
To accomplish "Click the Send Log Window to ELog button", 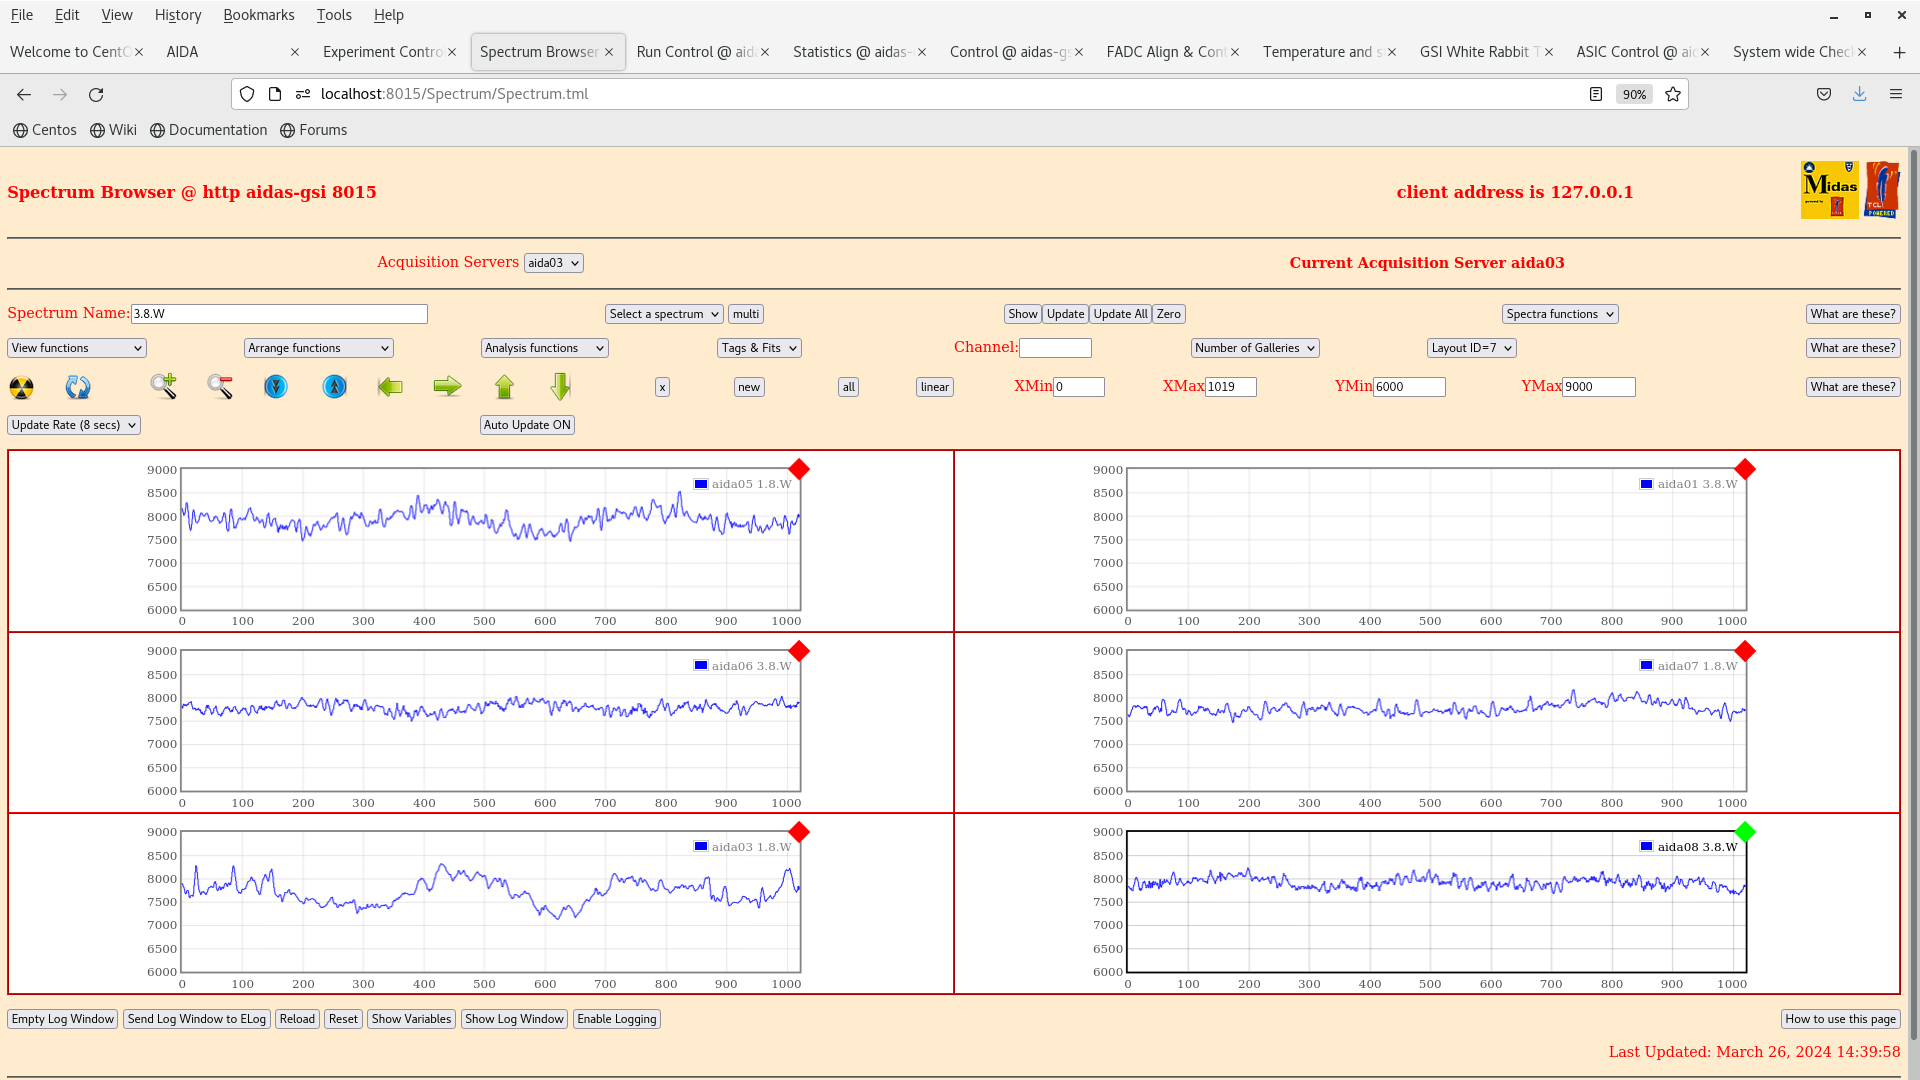I will (197, 1019).
